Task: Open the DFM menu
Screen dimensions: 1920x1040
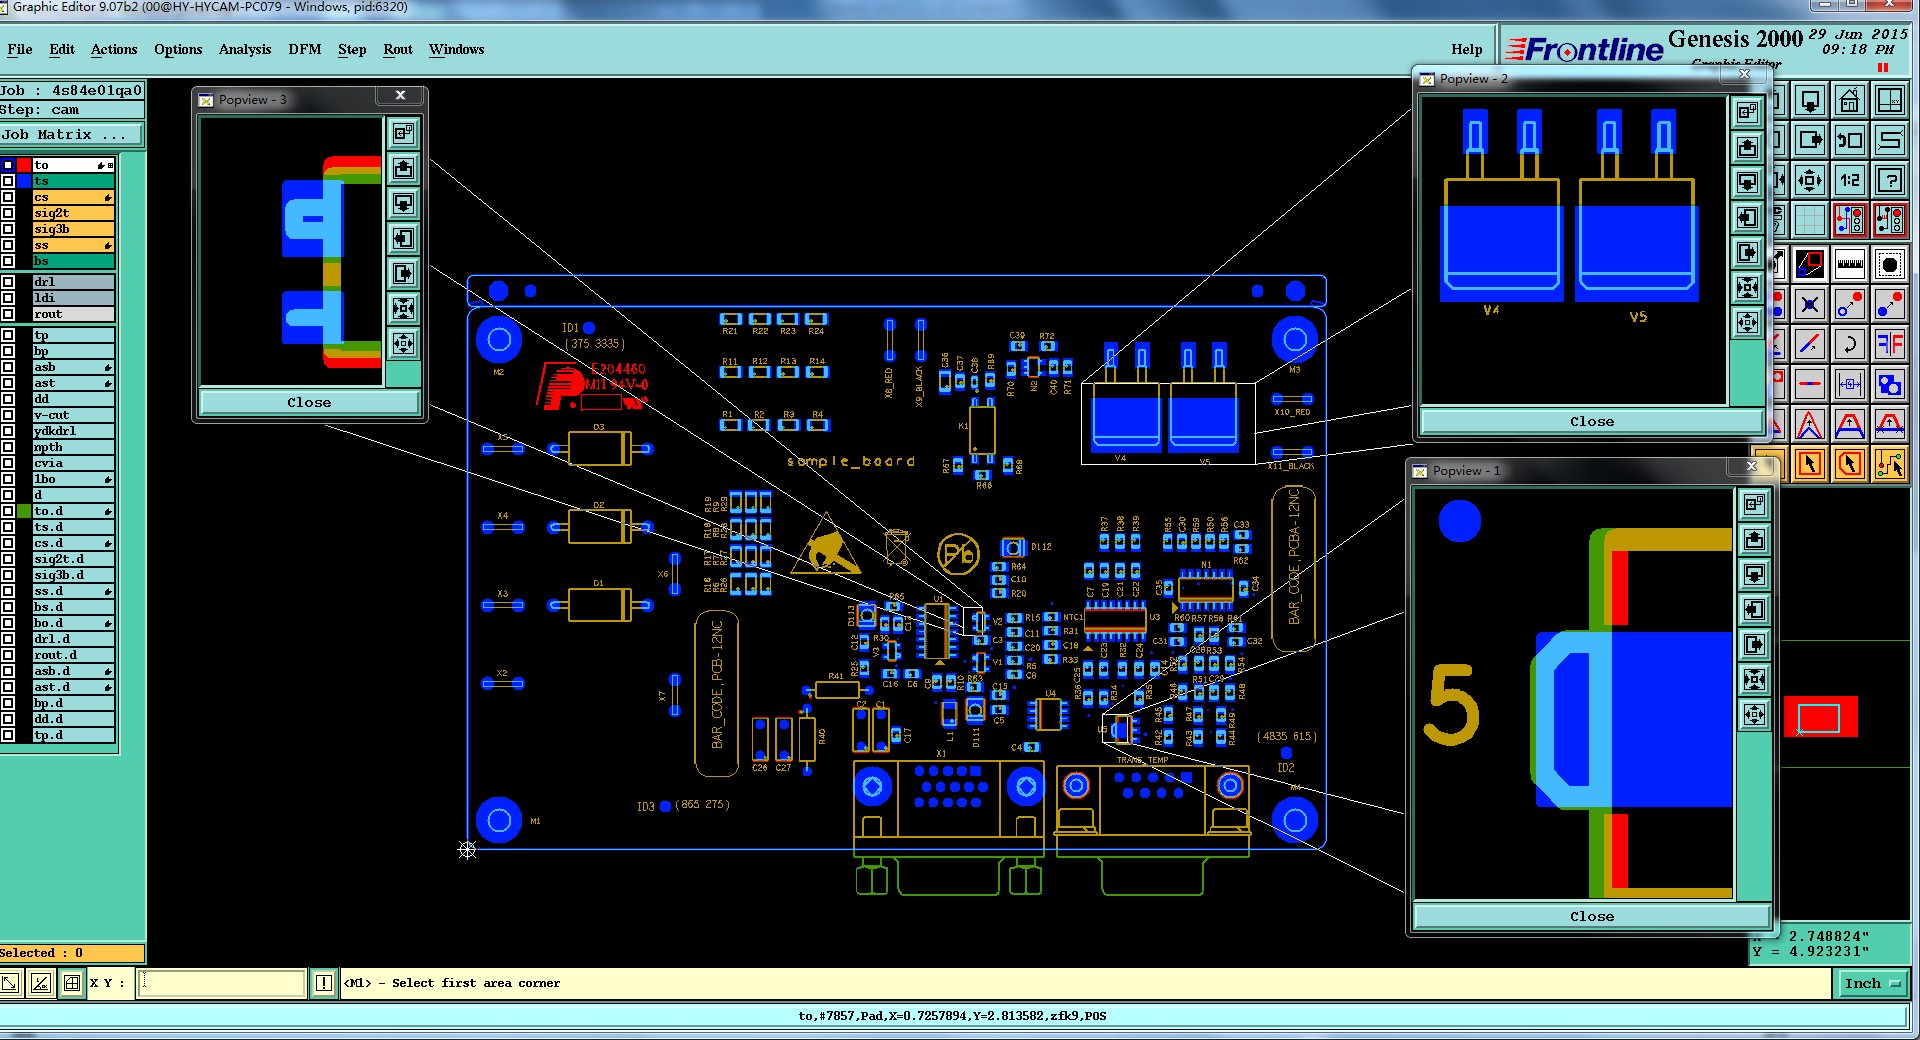Action: pos(305,49)
